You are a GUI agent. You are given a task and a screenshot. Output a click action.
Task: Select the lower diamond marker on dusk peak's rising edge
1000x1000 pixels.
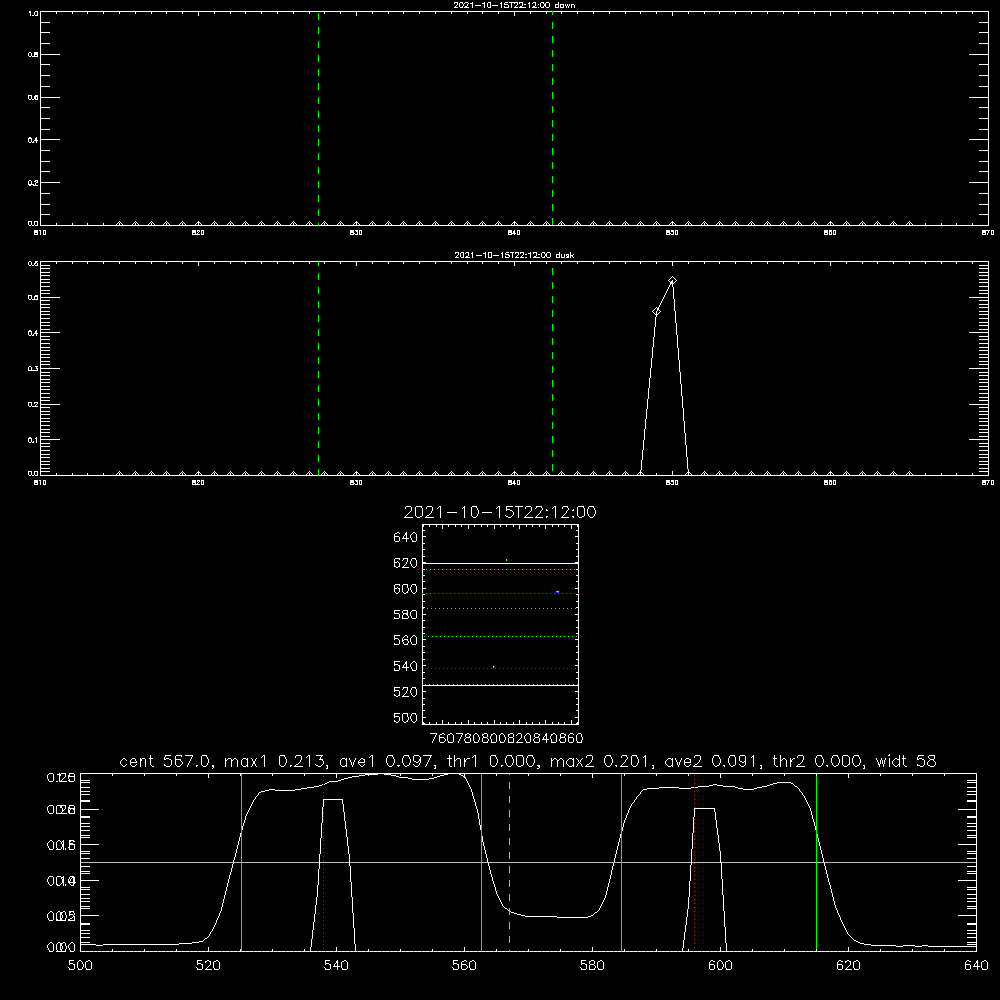tap(656, 311)
